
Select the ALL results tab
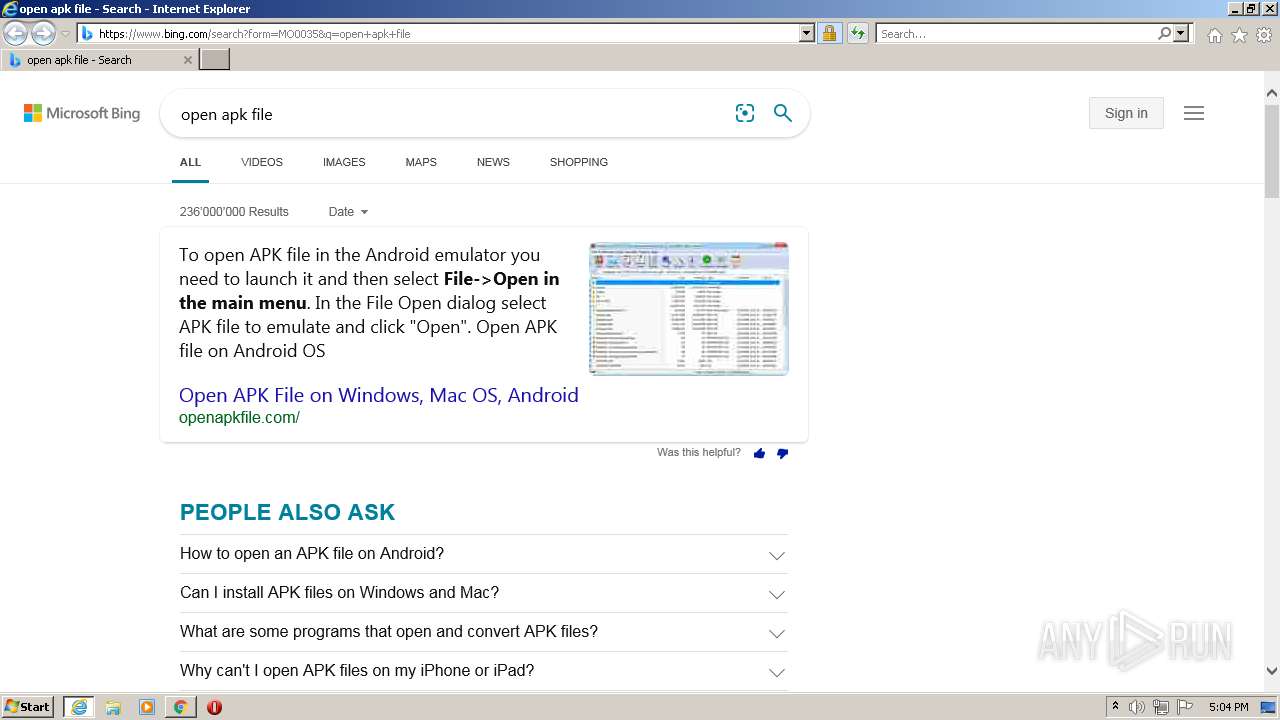tap(190, 162)
